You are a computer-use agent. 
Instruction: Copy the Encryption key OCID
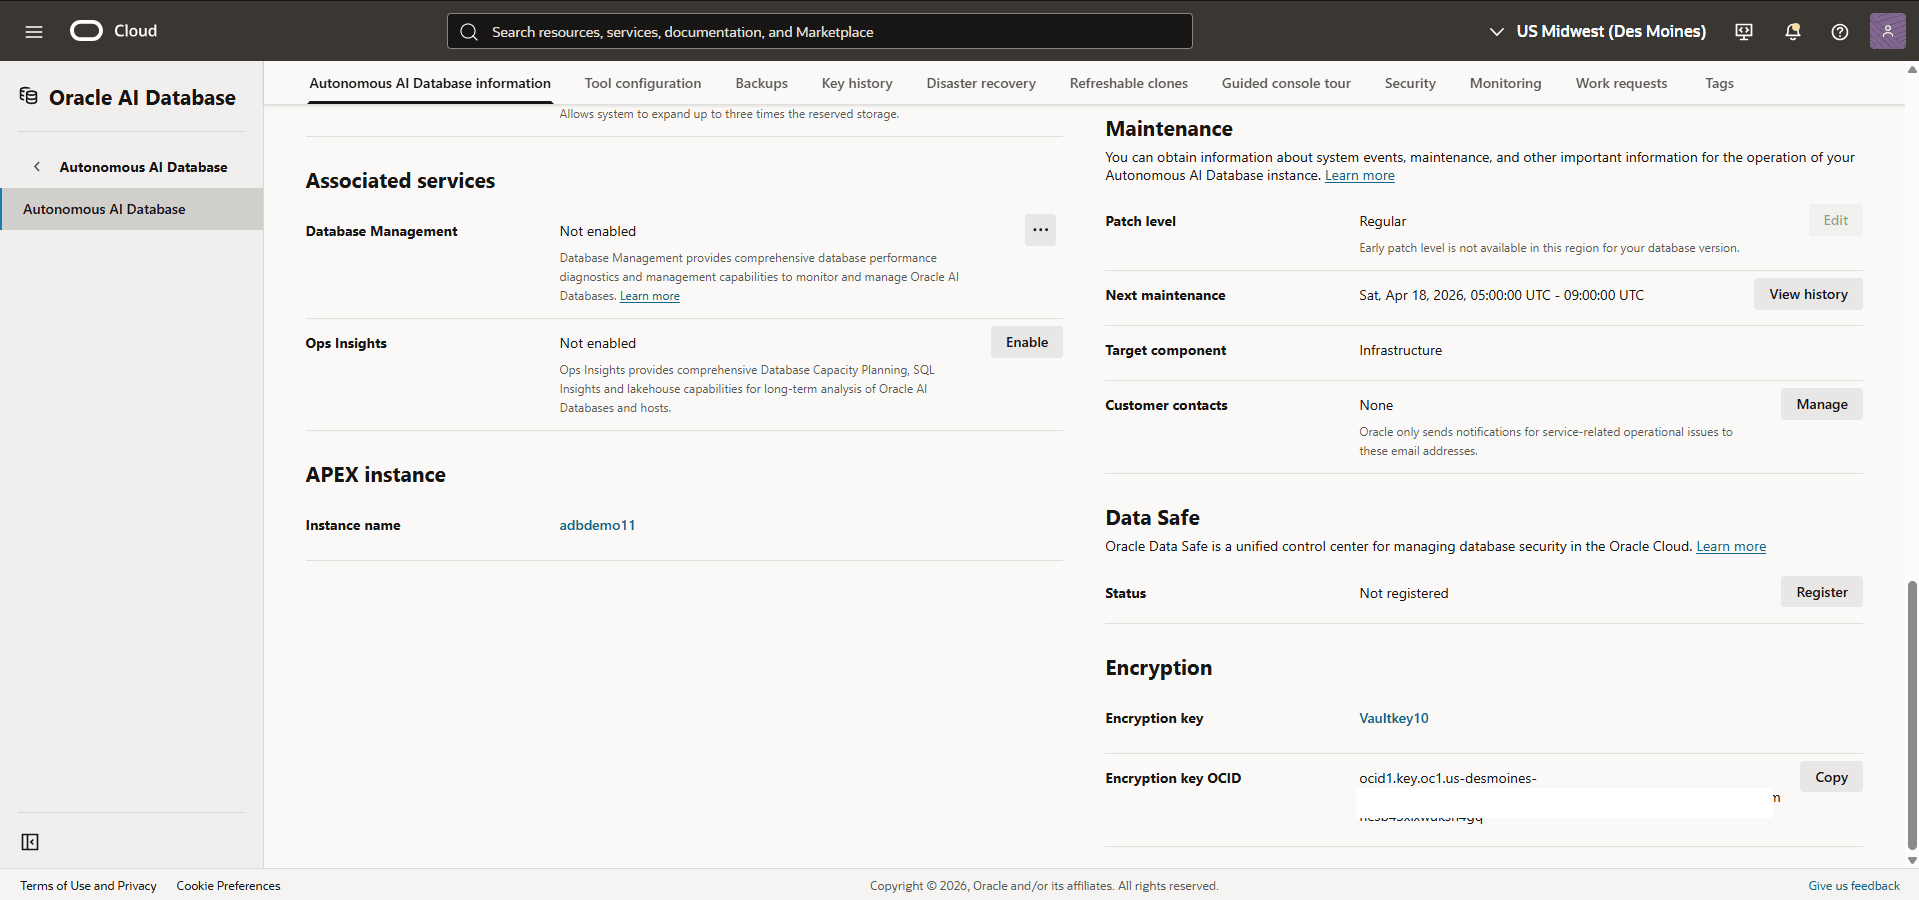[1831, 777]
